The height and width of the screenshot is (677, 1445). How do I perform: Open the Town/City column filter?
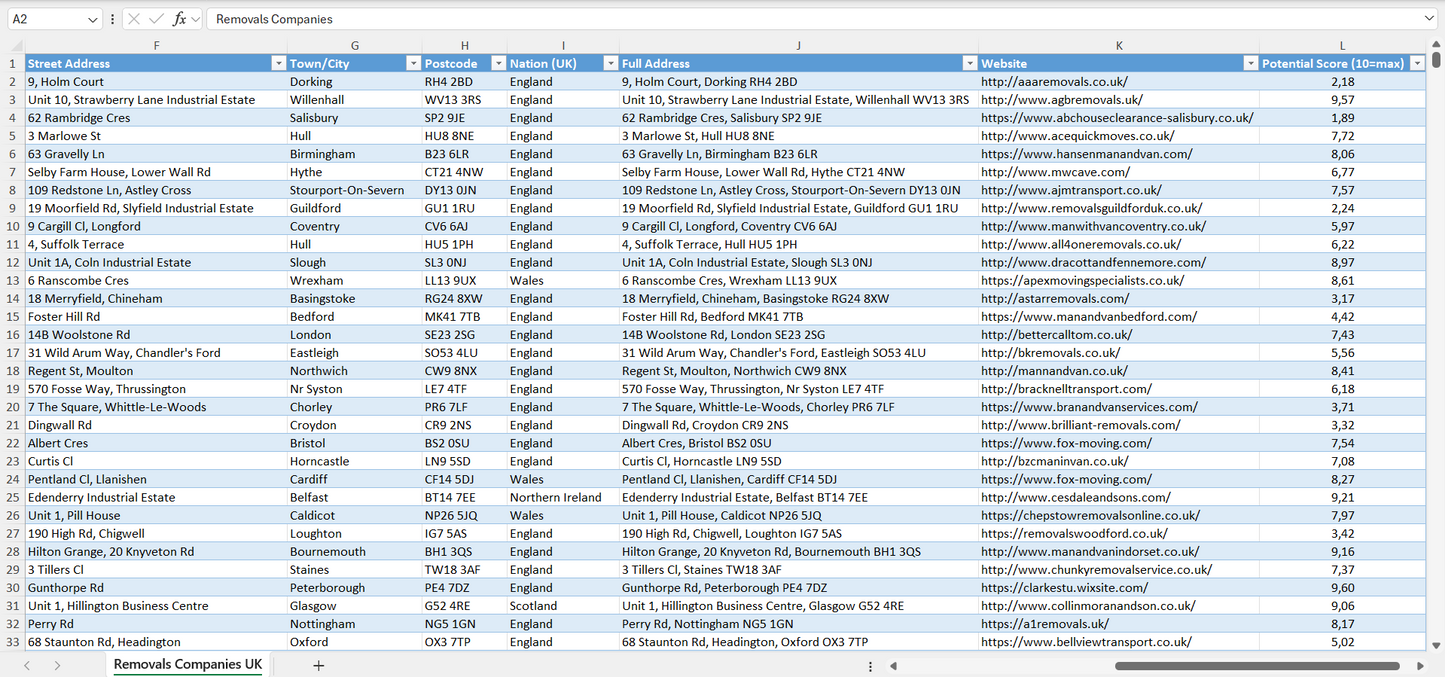pyautogui.click(x=413, y=62)
